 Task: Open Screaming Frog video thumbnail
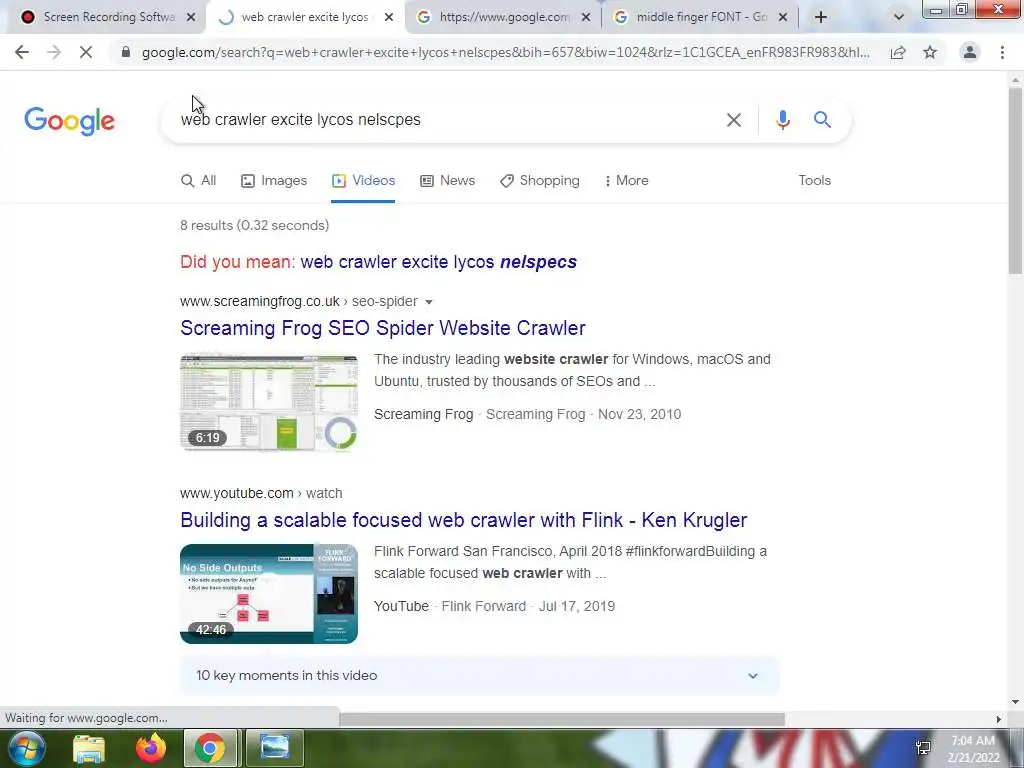pyautogui.click(x=269, y=403)
